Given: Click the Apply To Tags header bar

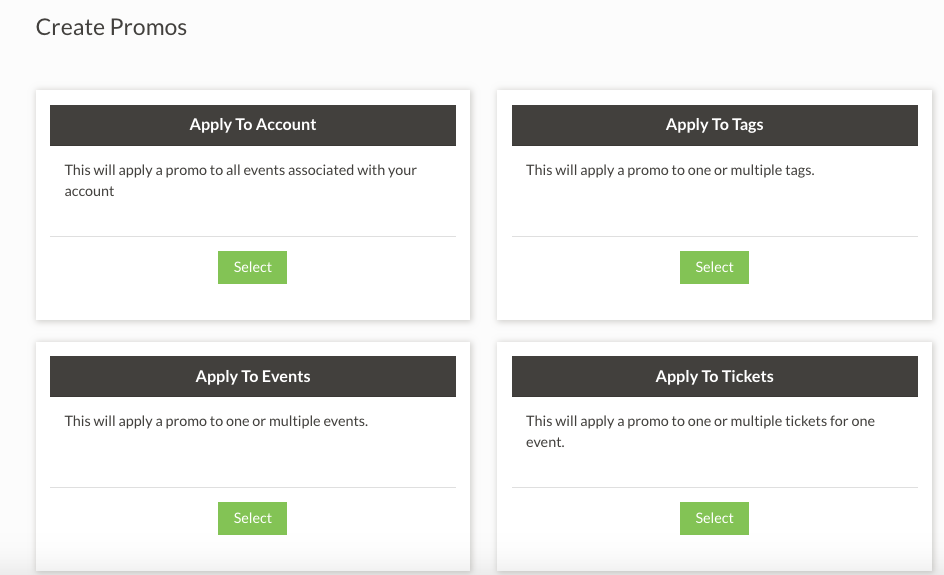Looking at the screenshot, I should tap(714, 125).
